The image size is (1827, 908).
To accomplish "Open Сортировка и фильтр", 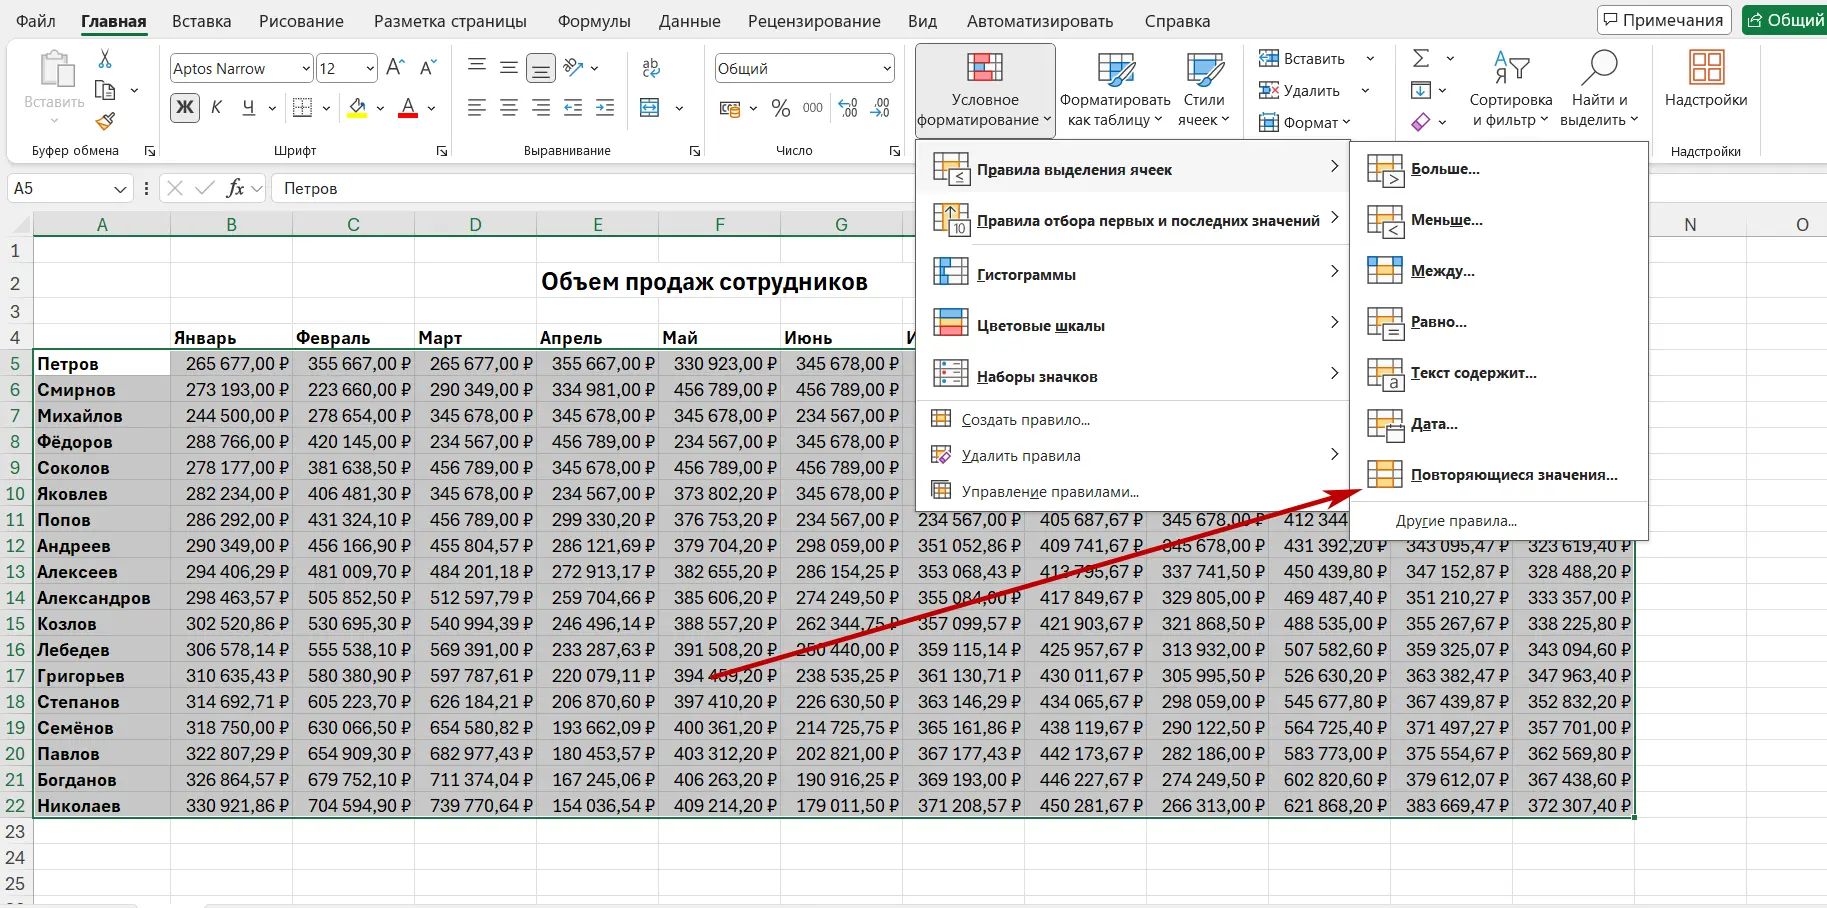I will pyautogui.click(x=1511, y=90).
